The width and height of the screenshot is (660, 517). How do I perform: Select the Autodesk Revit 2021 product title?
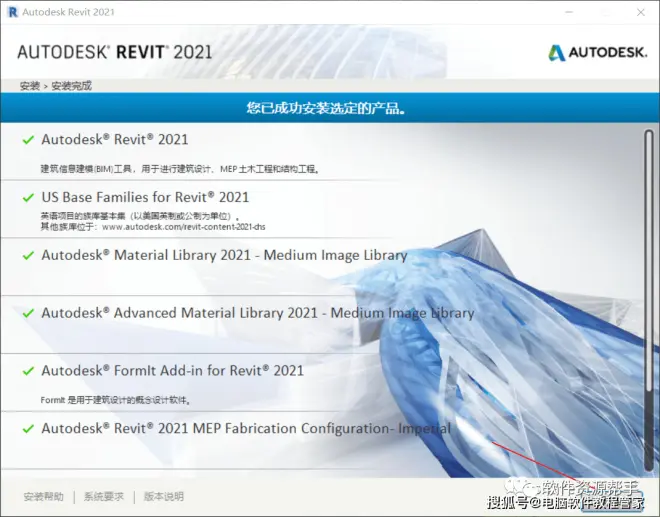coord(114,139)
